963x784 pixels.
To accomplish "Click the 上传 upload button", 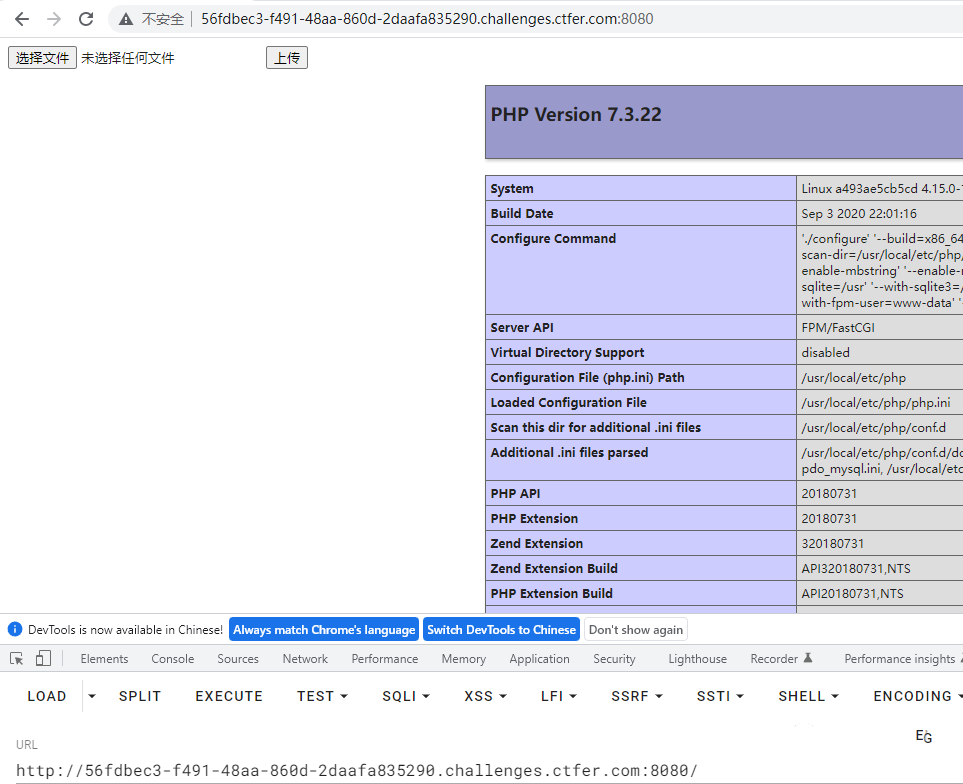I will click(x=287, y=58).
